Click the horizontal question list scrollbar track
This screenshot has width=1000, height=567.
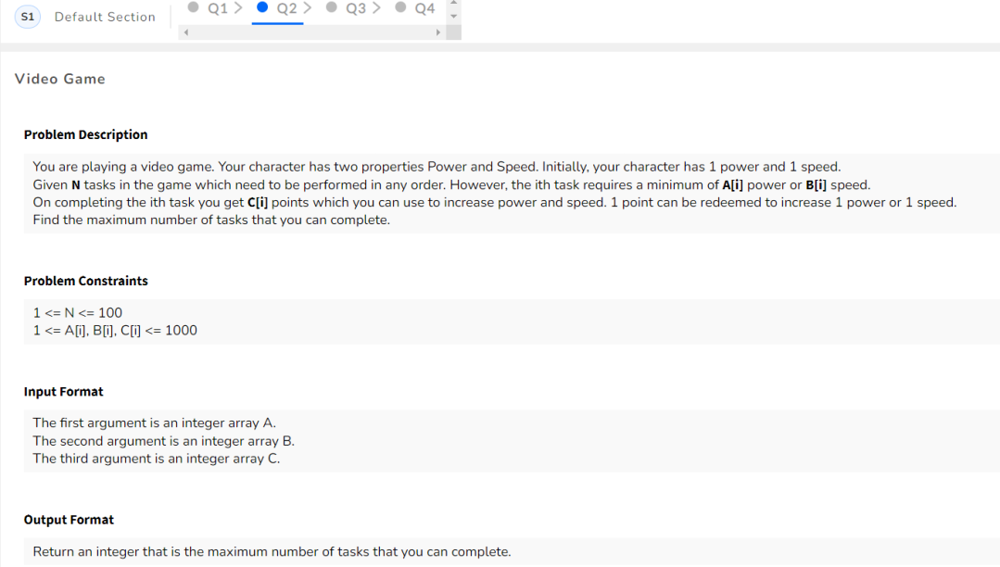pyautogui.click(x=312, y=32)
